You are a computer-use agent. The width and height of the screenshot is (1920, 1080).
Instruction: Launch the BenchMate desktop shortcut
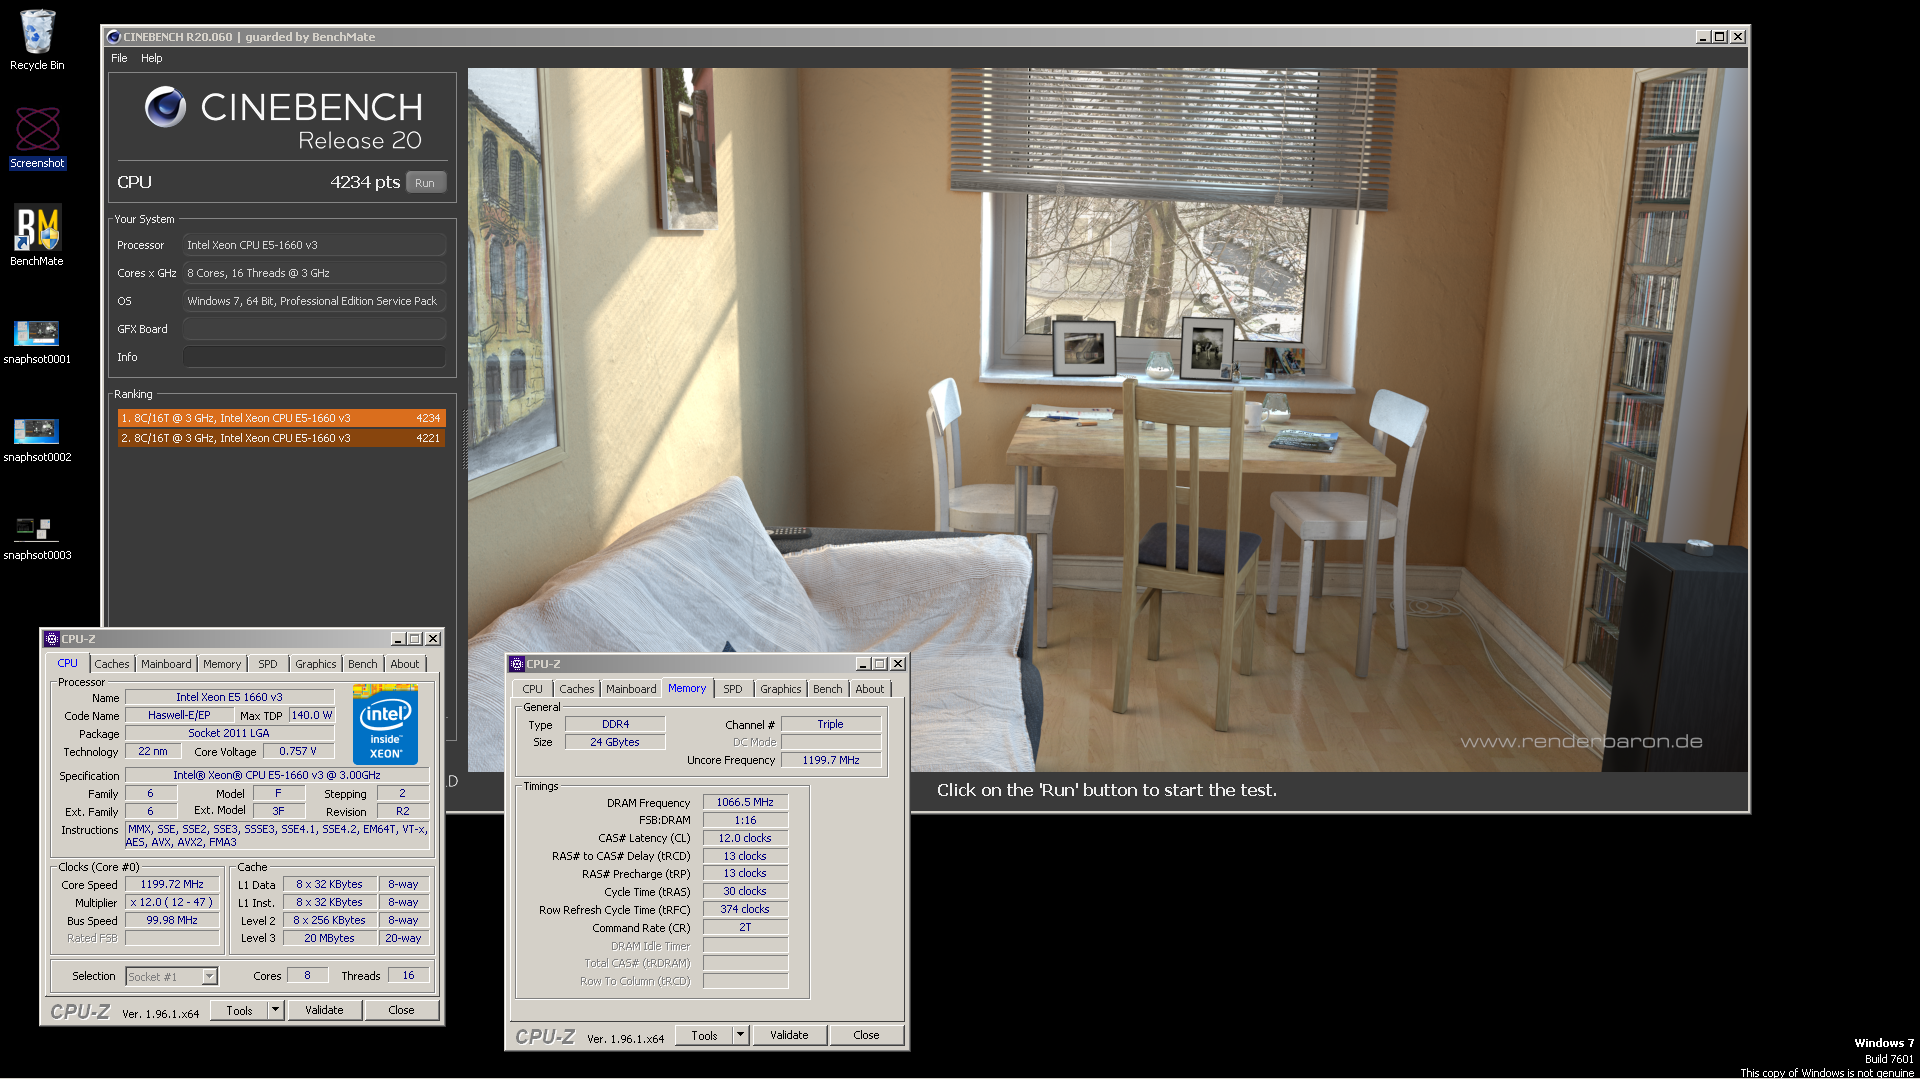[37, 236]
